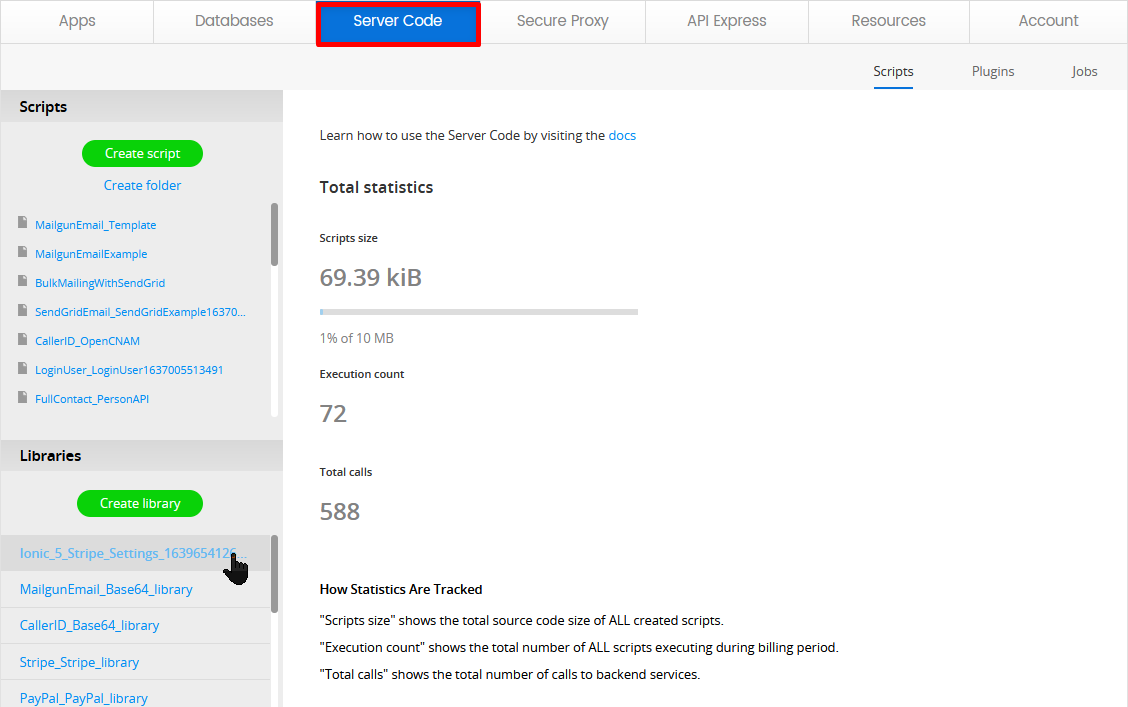Switch to the Databases tab
The height and width of the screenshot is (707, 1128).
[x=235, y=22]
